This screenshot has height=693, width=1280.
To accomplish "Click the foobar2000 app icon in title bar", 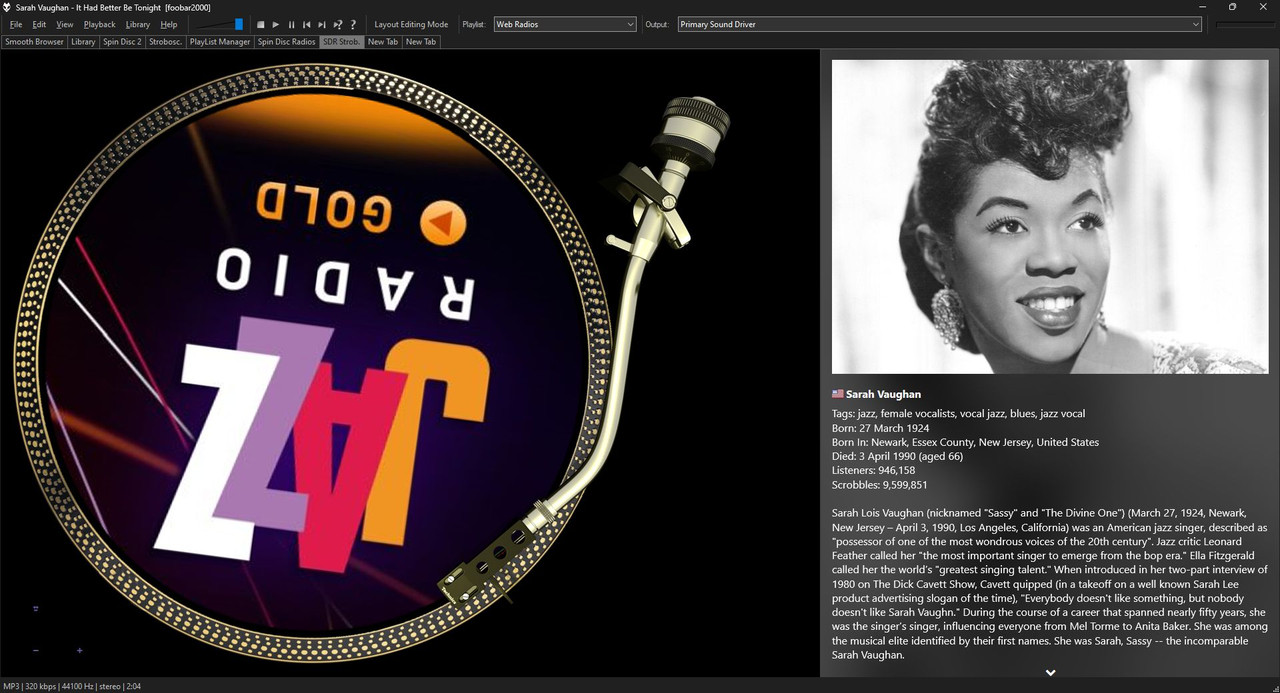I will click(x=7, y=7).
